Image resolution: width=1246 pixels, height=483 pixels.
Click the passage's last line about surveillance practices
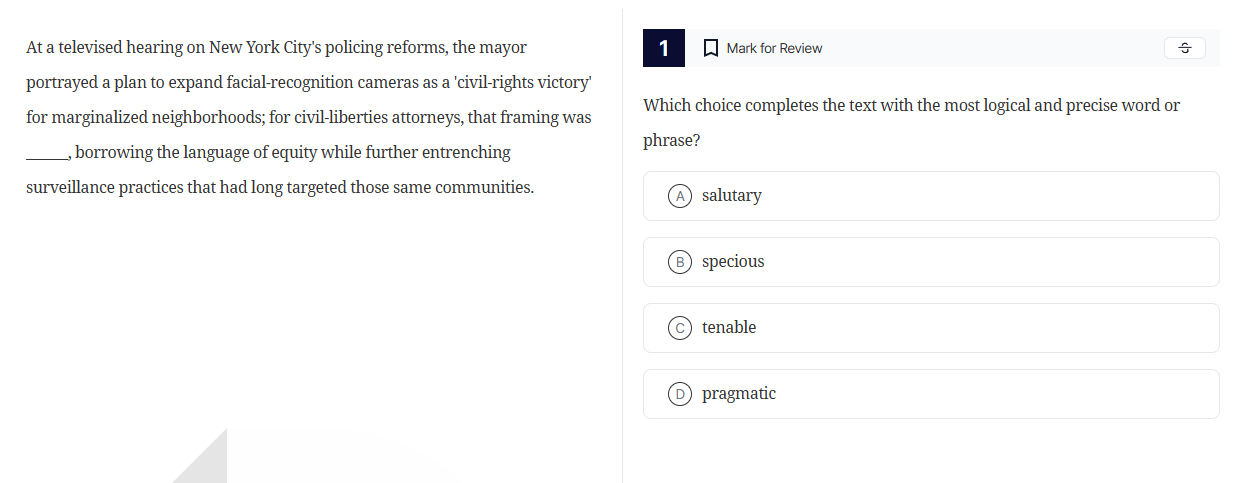click(x=280, y=187)
